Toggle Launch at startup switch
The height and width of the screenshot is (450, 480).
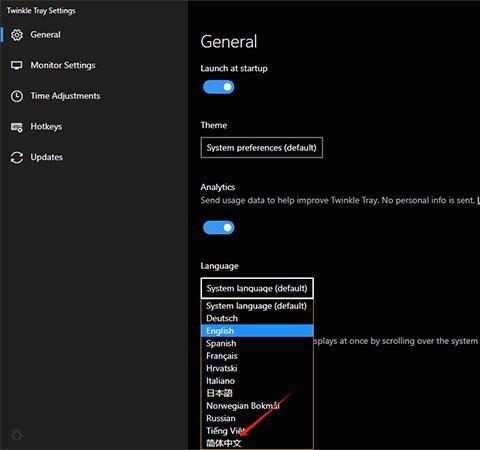pyautogui.click(x=219, y=87)
